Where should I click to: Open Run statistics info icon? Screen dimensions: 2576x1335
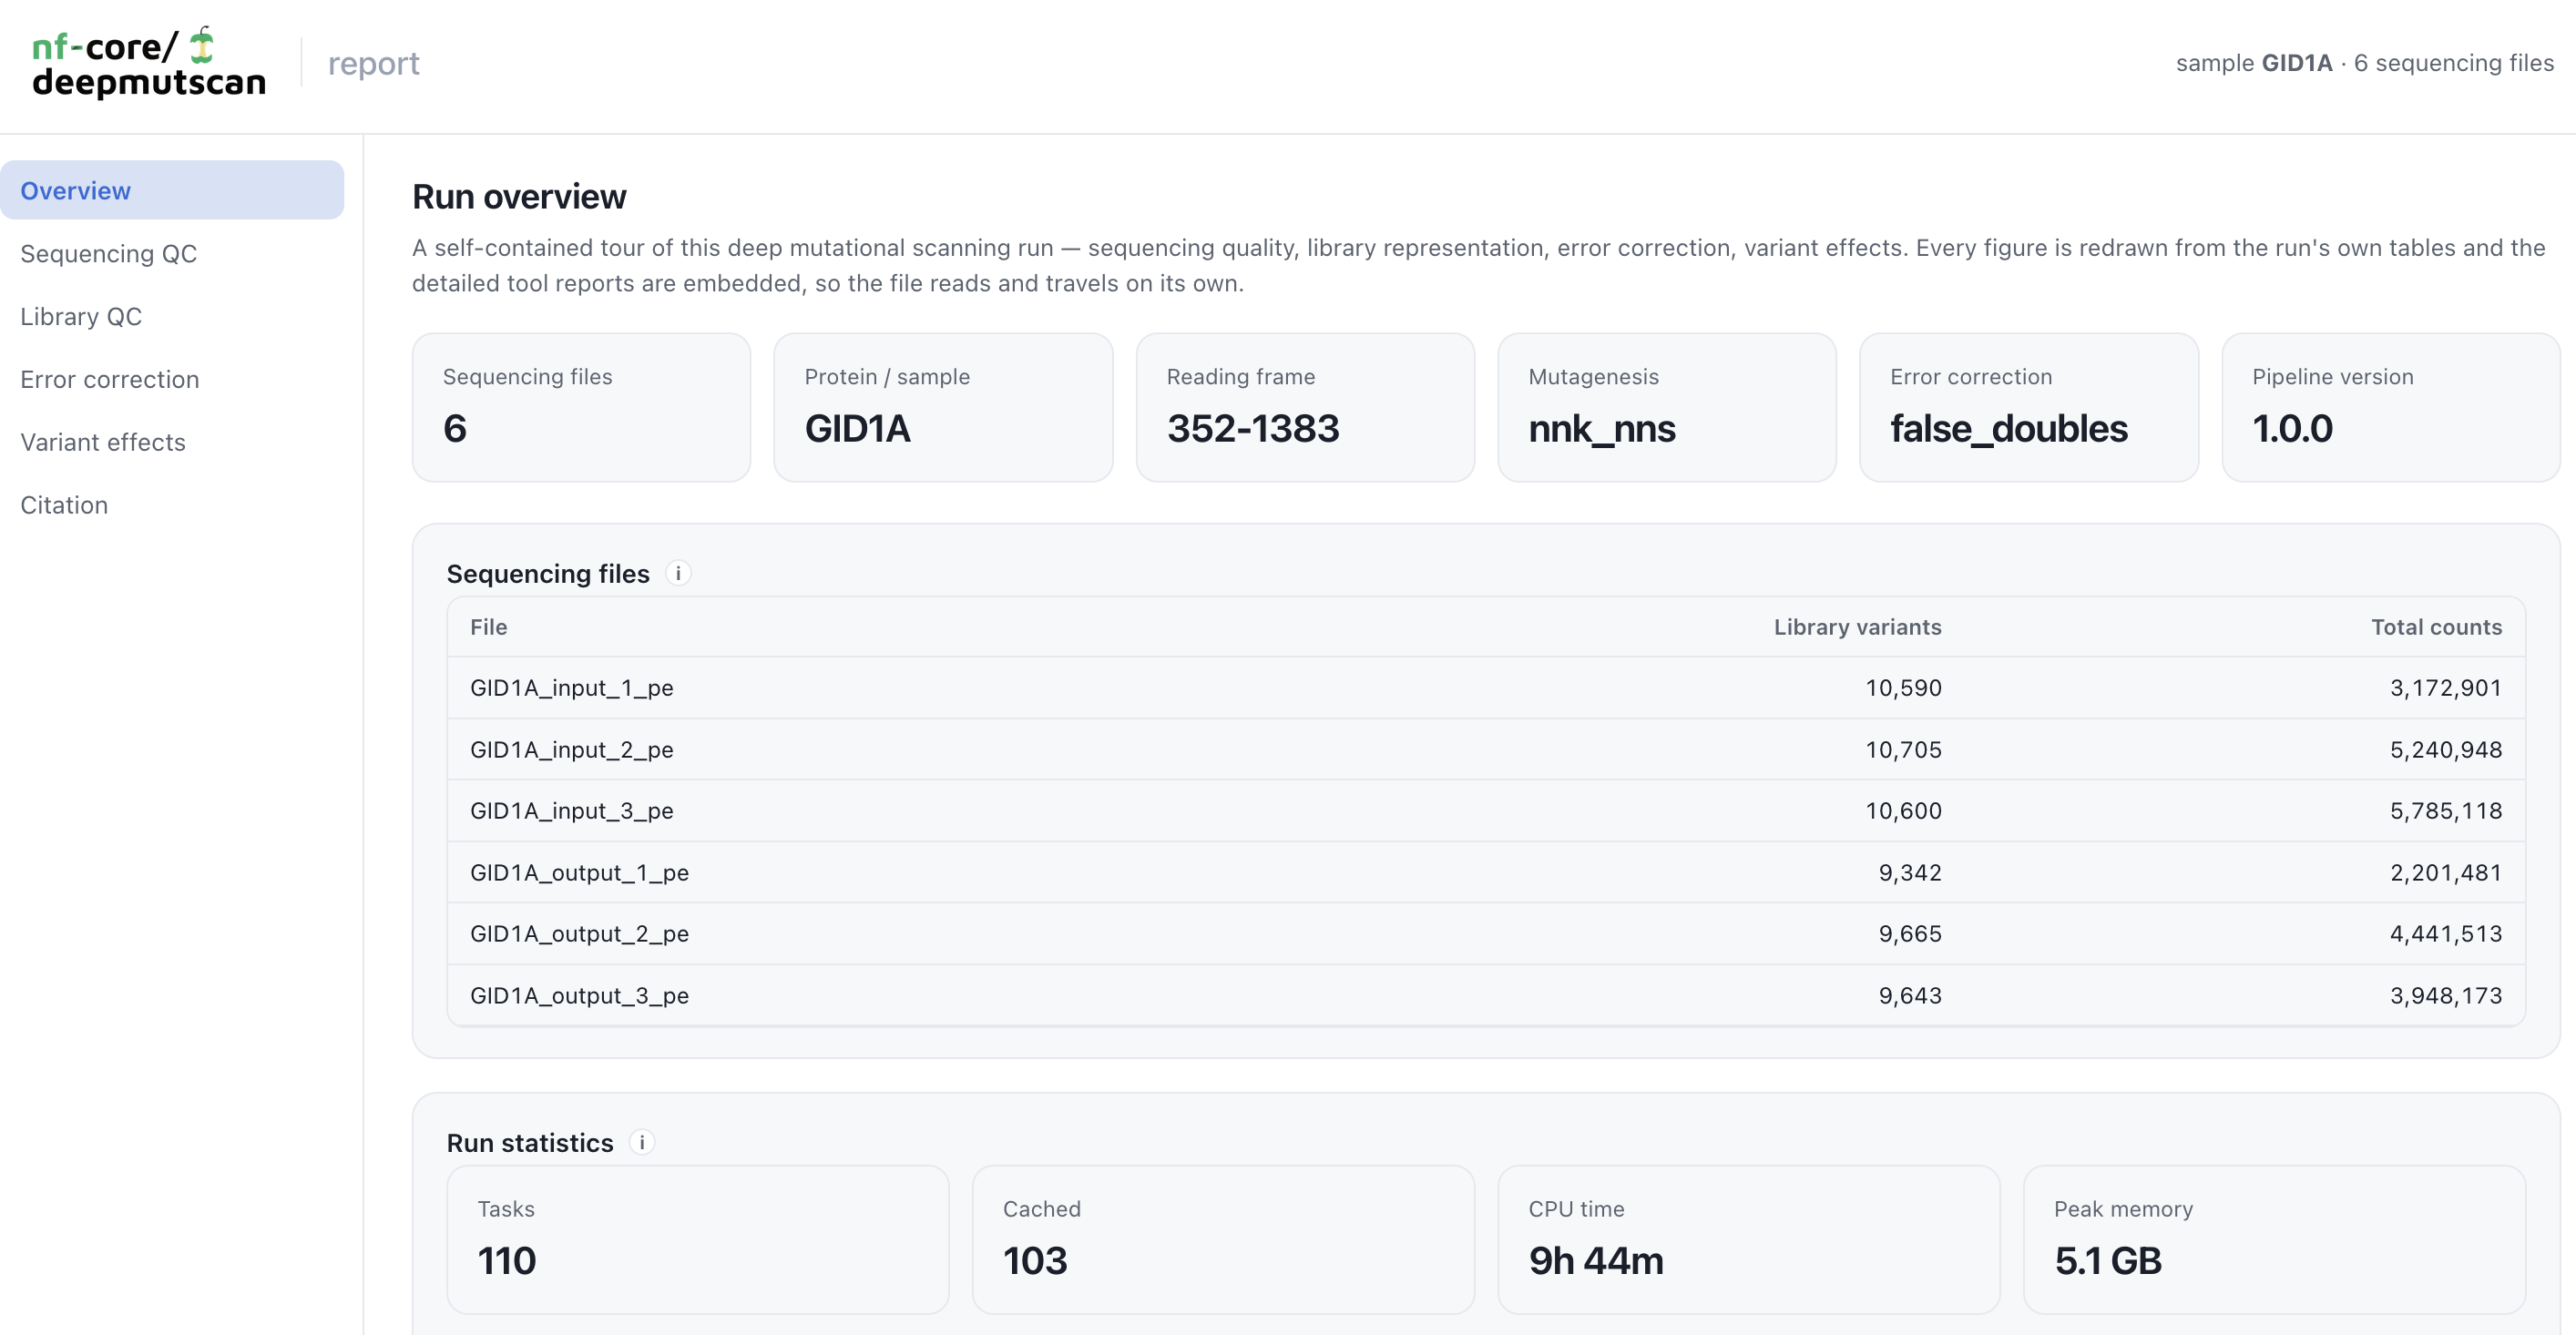(642, 1142)
